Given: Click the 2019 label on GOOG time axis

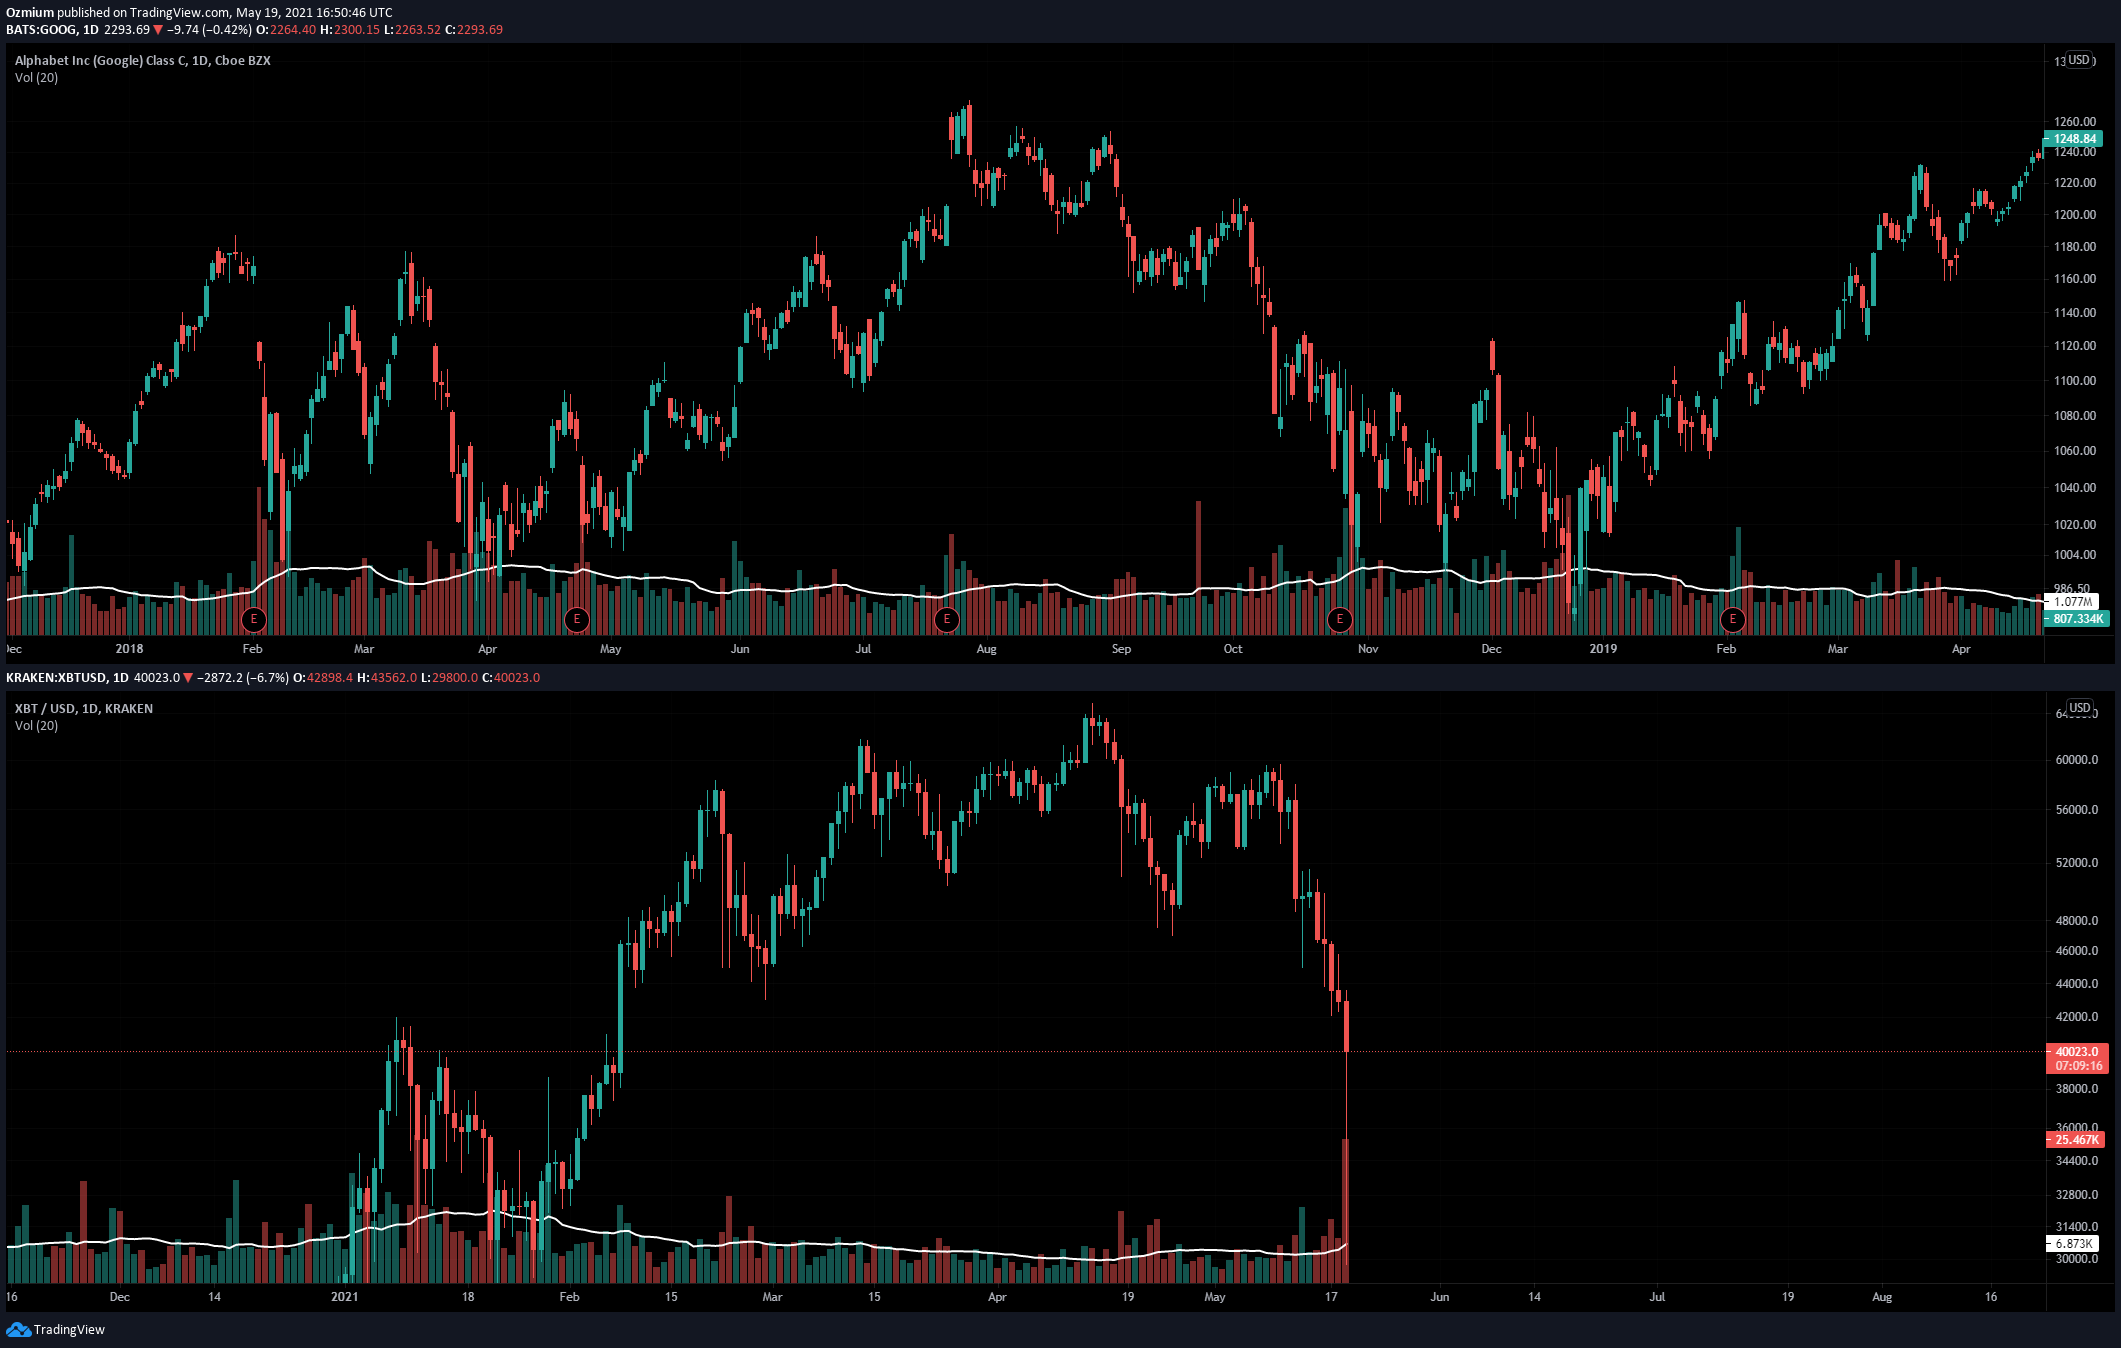Looking at the screenshot, I should click(x=1603, y=648).
